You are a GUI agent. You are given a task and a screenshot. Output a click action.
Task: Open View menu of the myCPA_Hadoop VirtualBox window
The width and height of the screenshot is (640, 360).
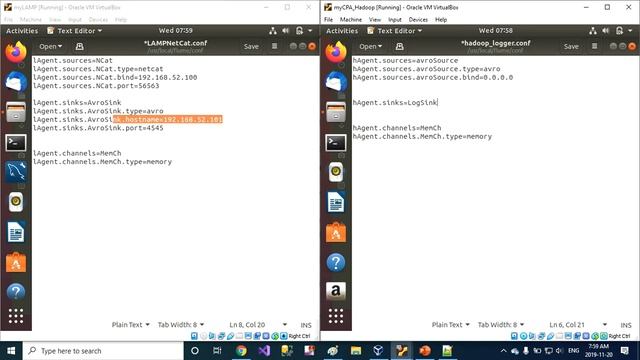tap(375, 20)
